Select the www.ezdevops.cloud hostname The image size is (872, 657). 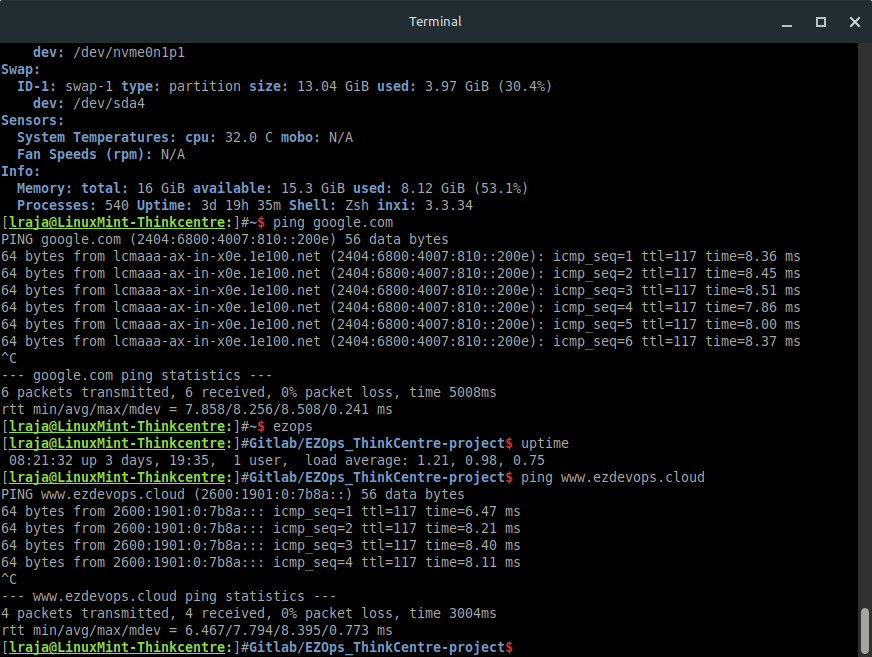tap(631, 476)
